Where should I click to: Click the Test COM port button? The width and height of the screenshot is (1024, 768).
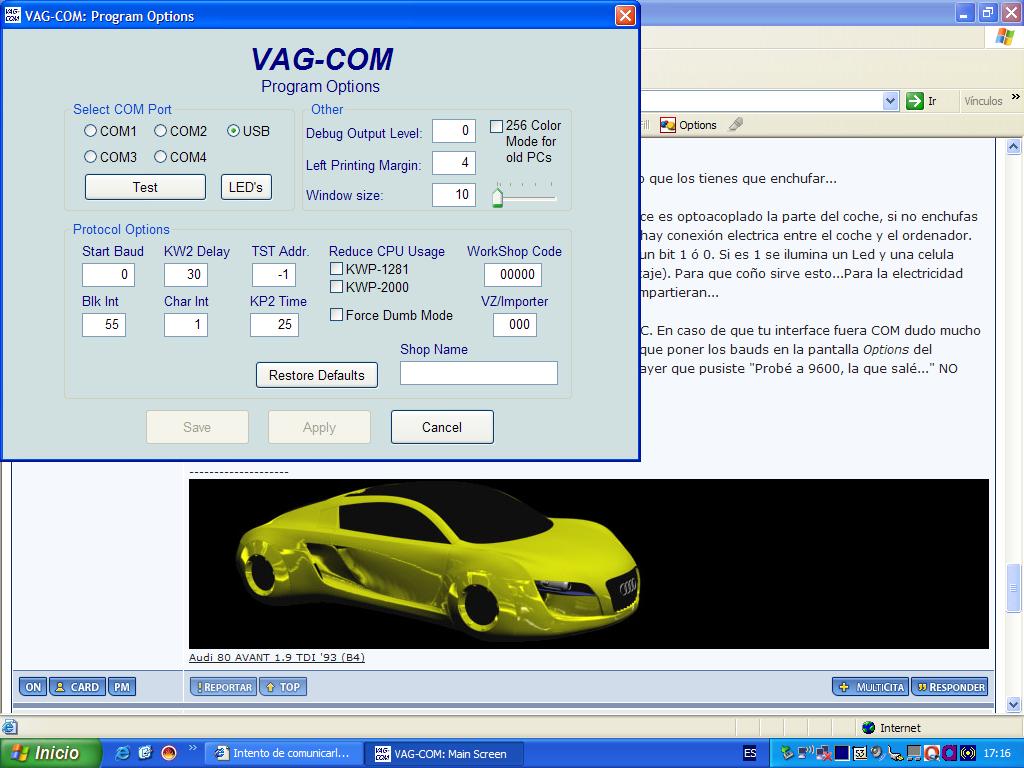click(x=145, y=187)
